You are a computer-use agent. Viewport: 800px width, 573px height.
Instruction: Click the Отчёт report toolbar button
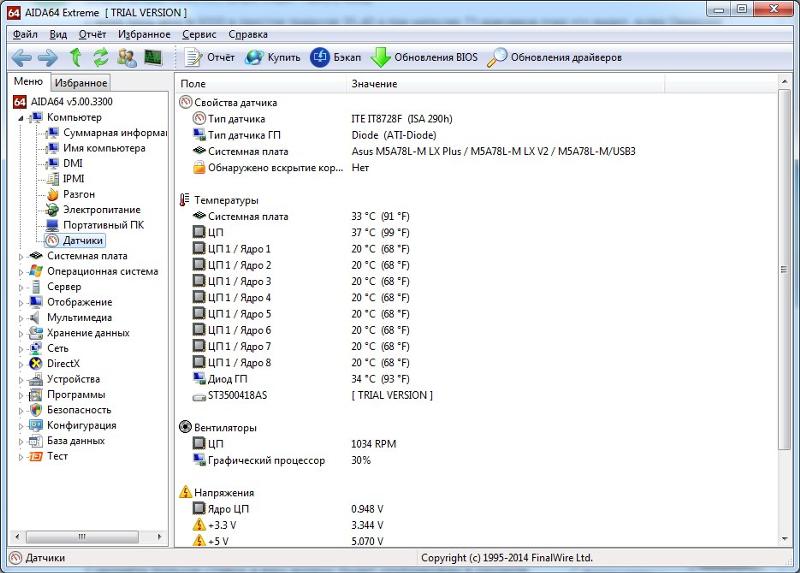pos(210,57)
